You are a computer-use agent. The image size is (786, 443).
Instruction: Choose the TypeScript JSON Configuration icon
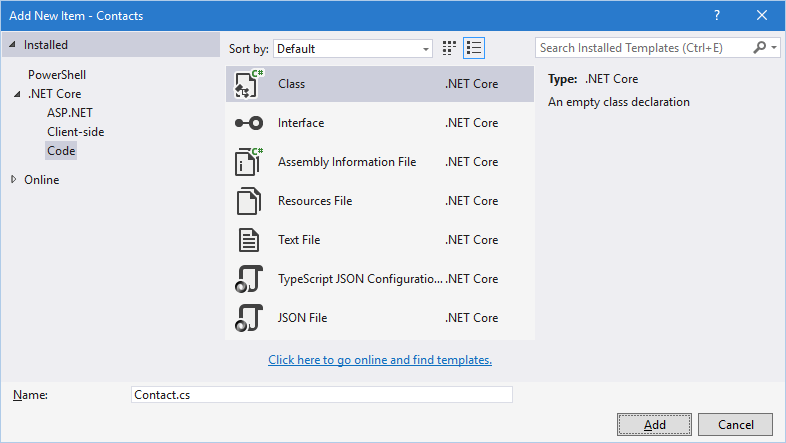click(248, 279)
